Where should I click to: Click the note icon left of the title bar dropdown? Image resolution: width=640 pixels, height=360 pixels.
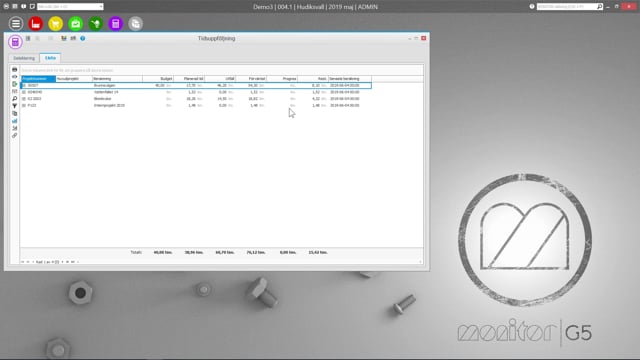click(x=32, y=7)
